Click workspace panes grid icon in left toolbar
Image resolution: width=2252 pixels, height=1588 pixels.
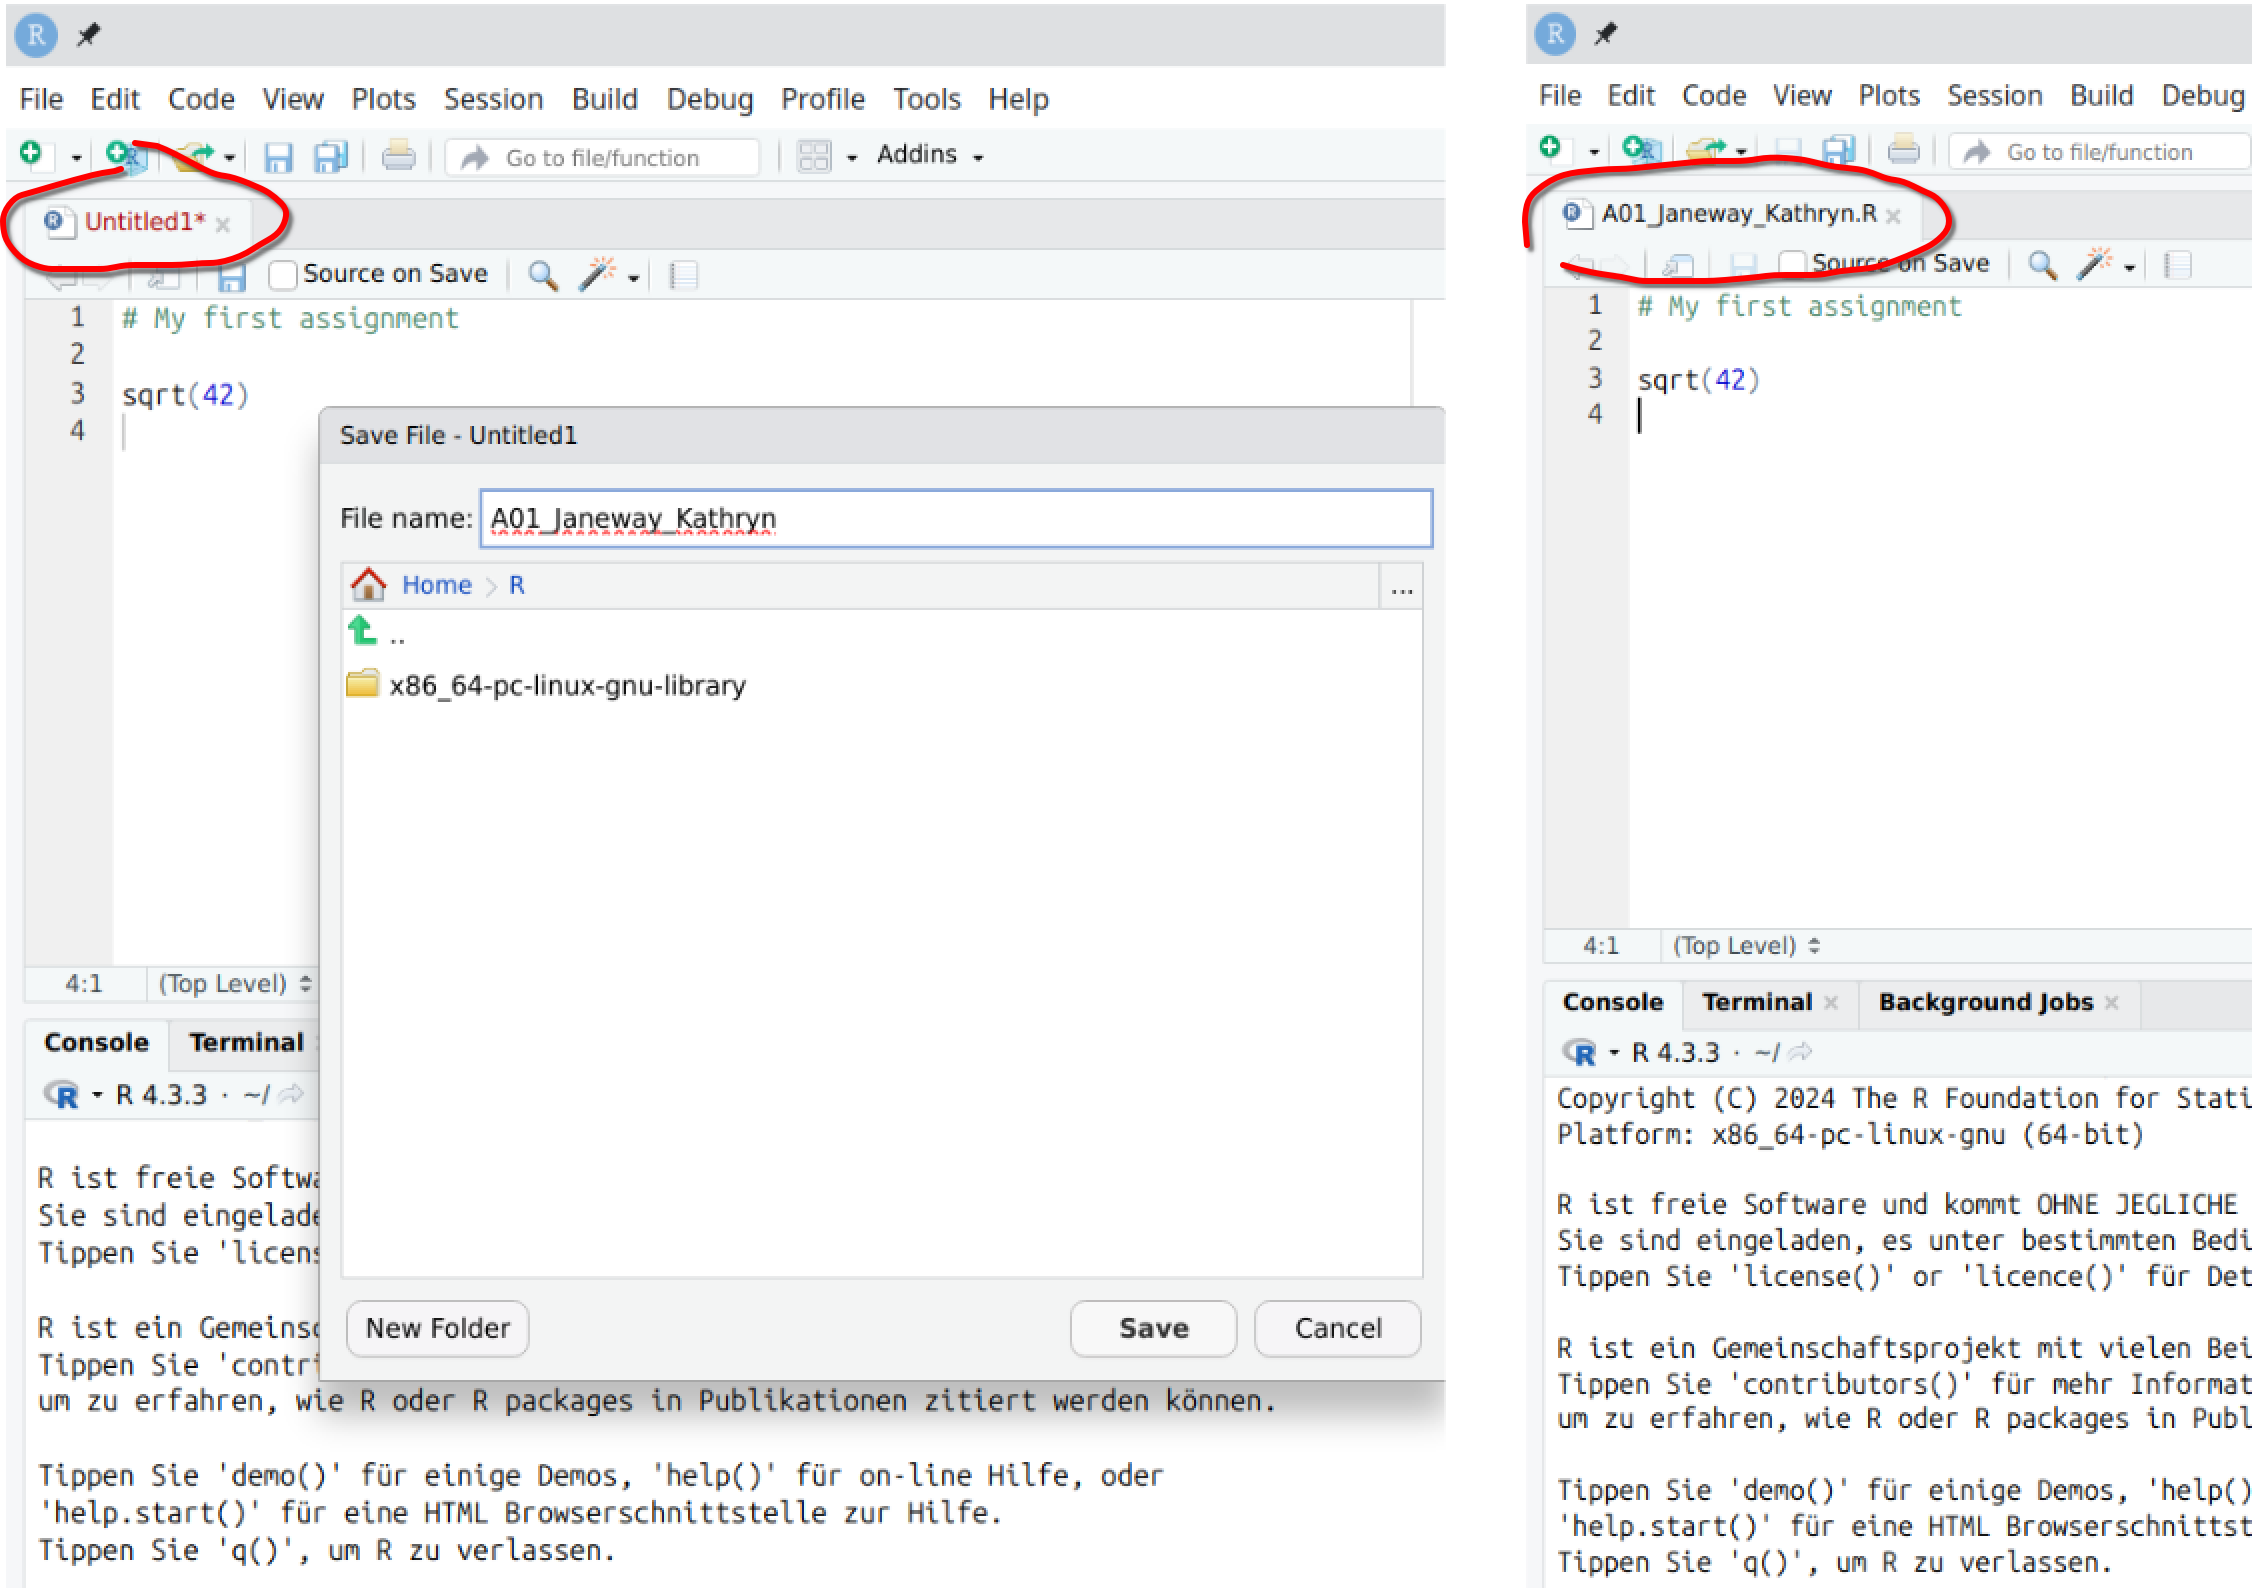[x=814, y=156]
